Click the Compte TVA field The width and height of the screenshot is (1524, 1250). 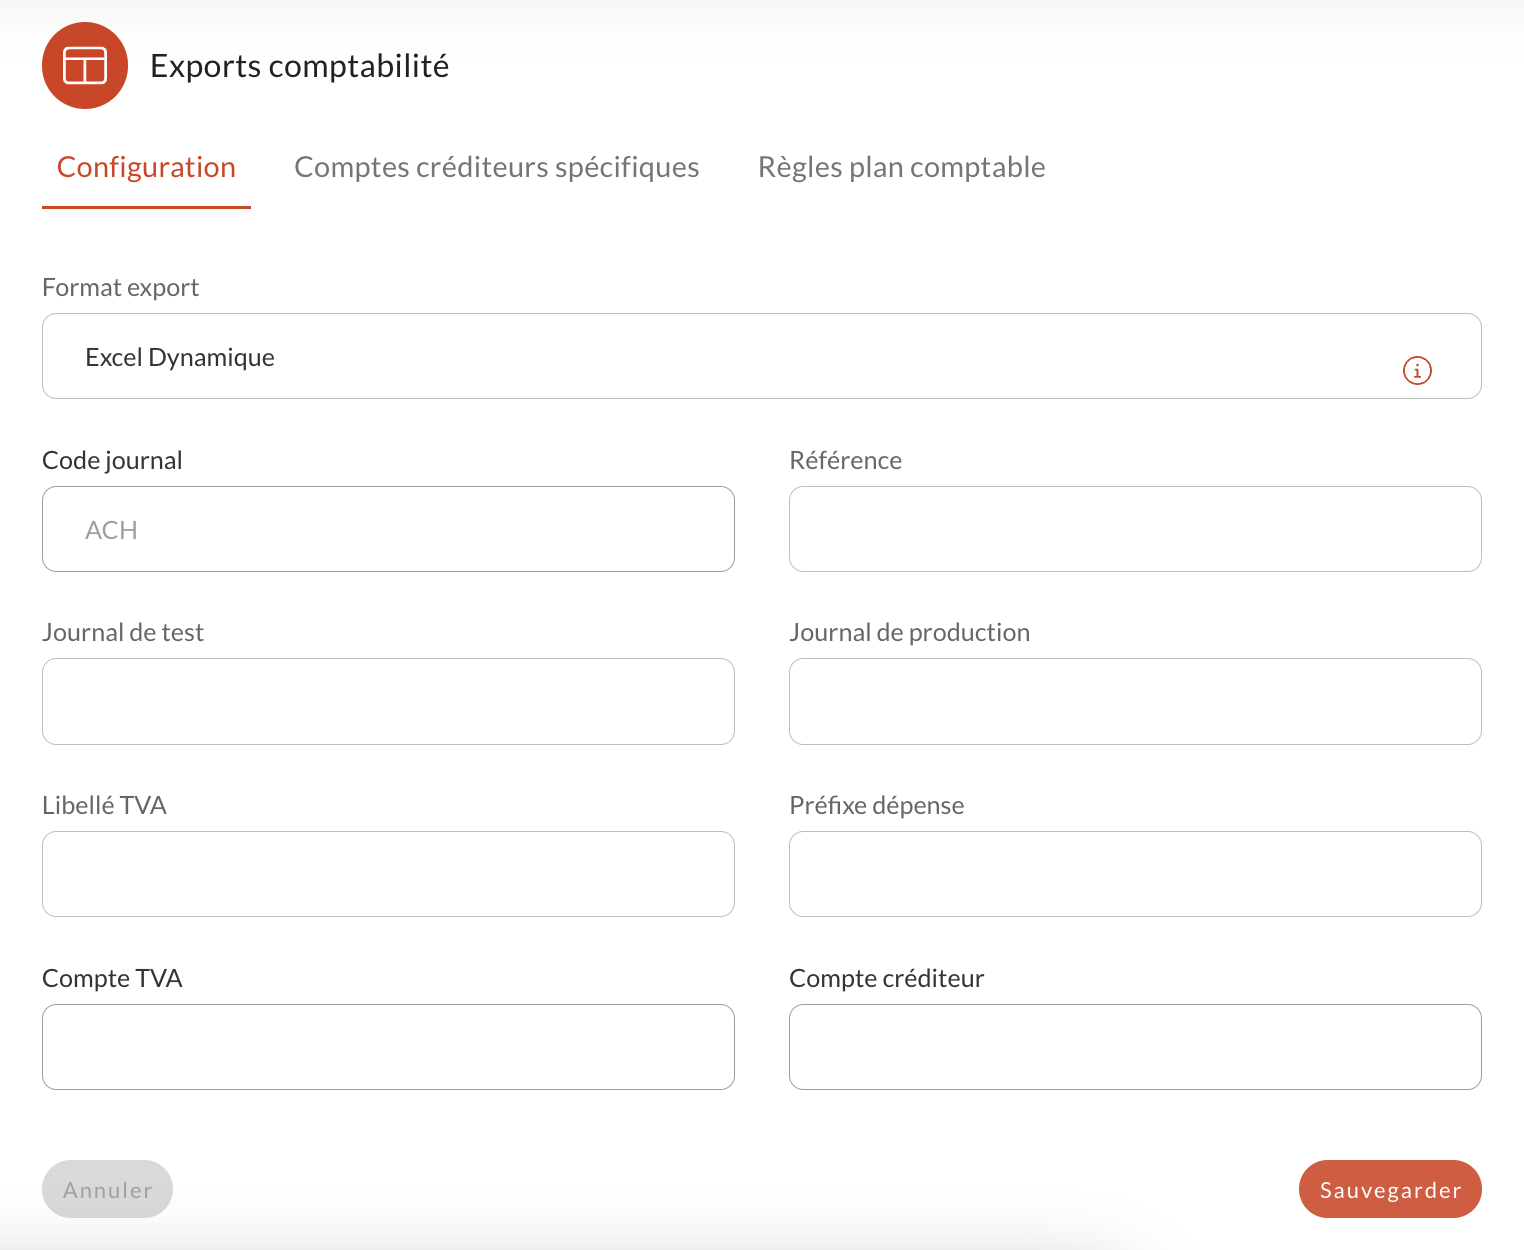pyautogui.click(x=388, y=1046)
